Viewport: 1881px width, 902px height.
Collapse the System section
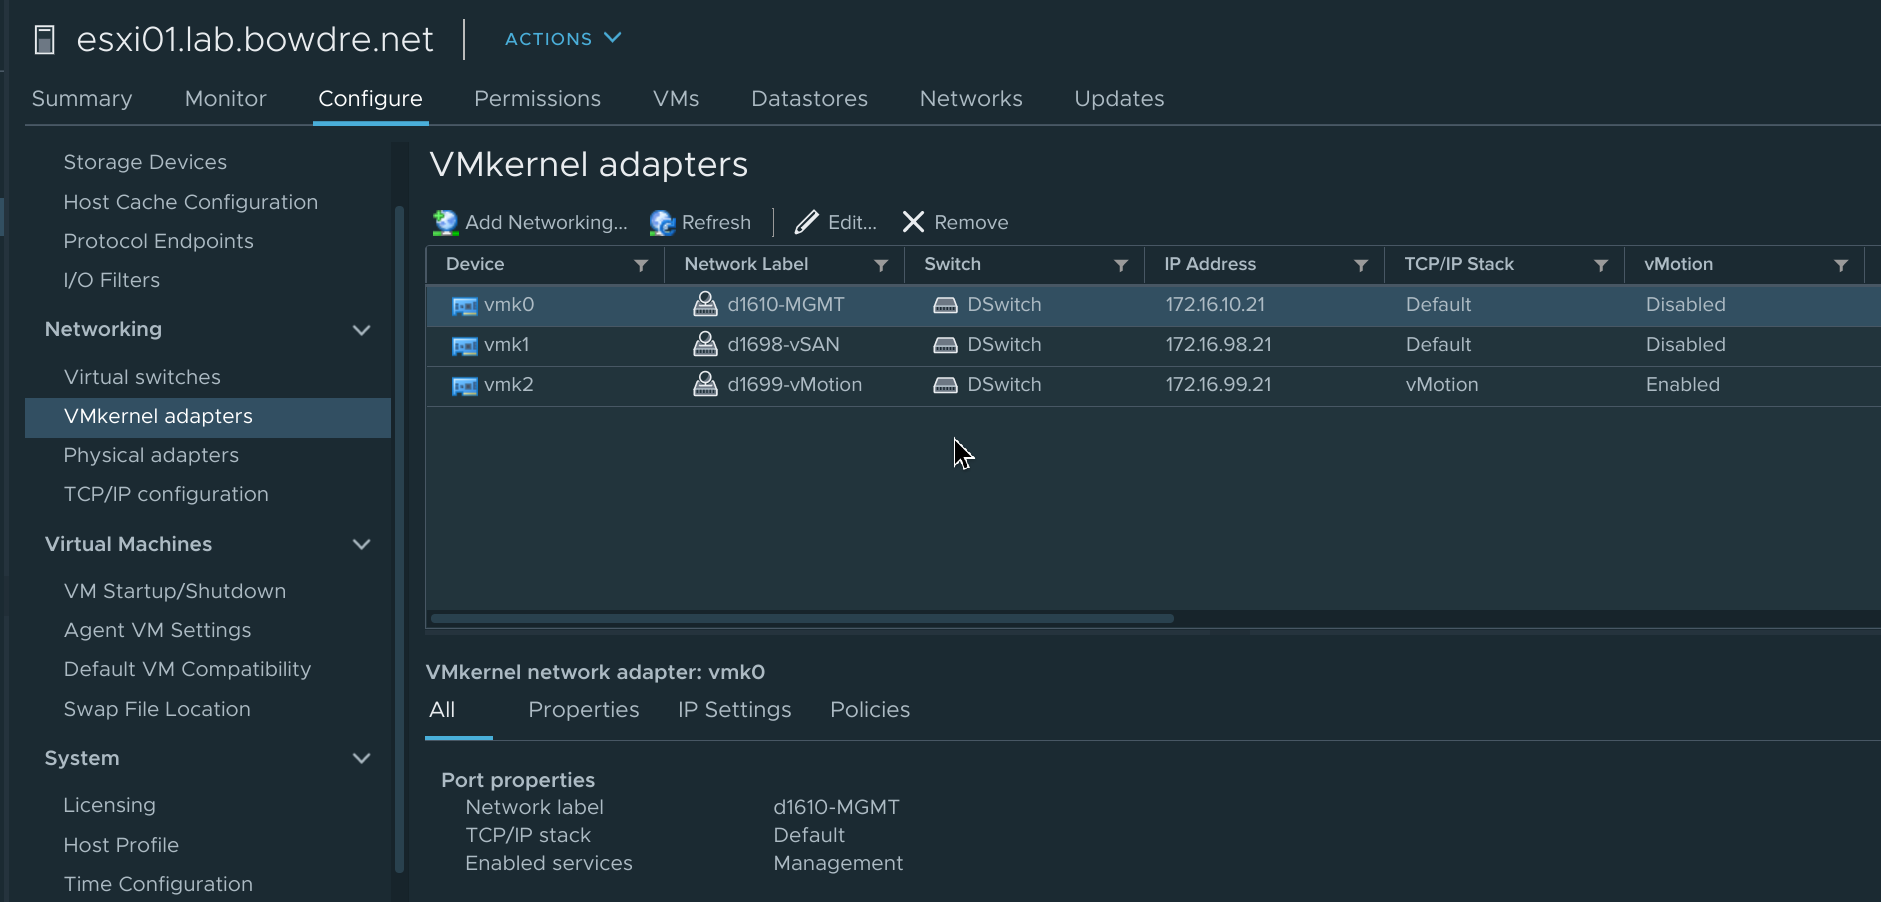pyautogui.click(x=362, y=758)
